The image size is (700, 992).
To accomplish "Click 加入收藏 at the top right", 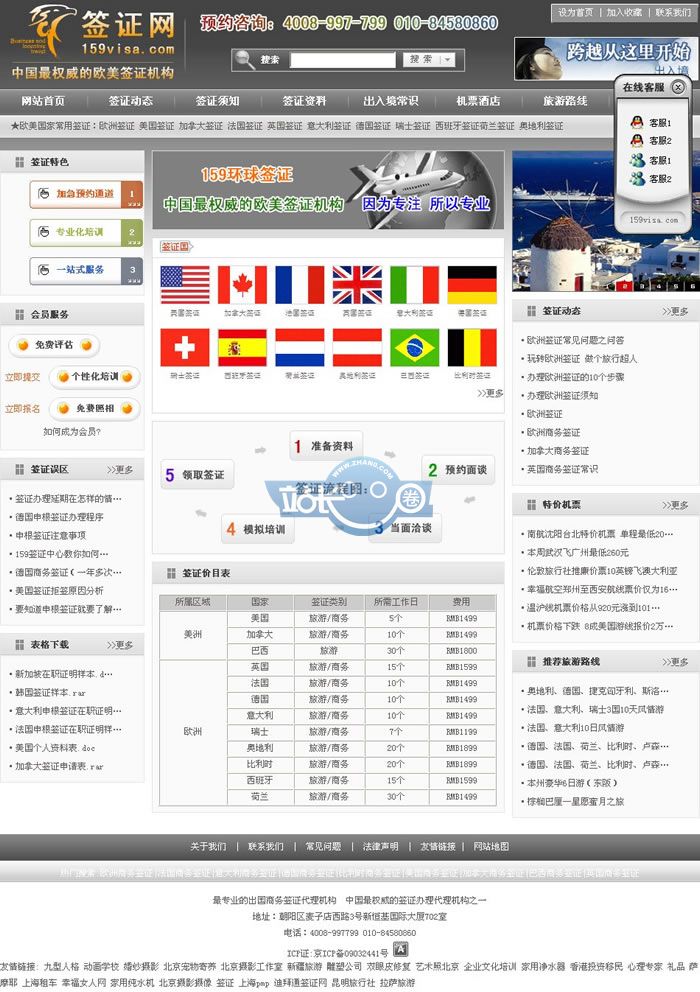I will click(x=624, y=12).
